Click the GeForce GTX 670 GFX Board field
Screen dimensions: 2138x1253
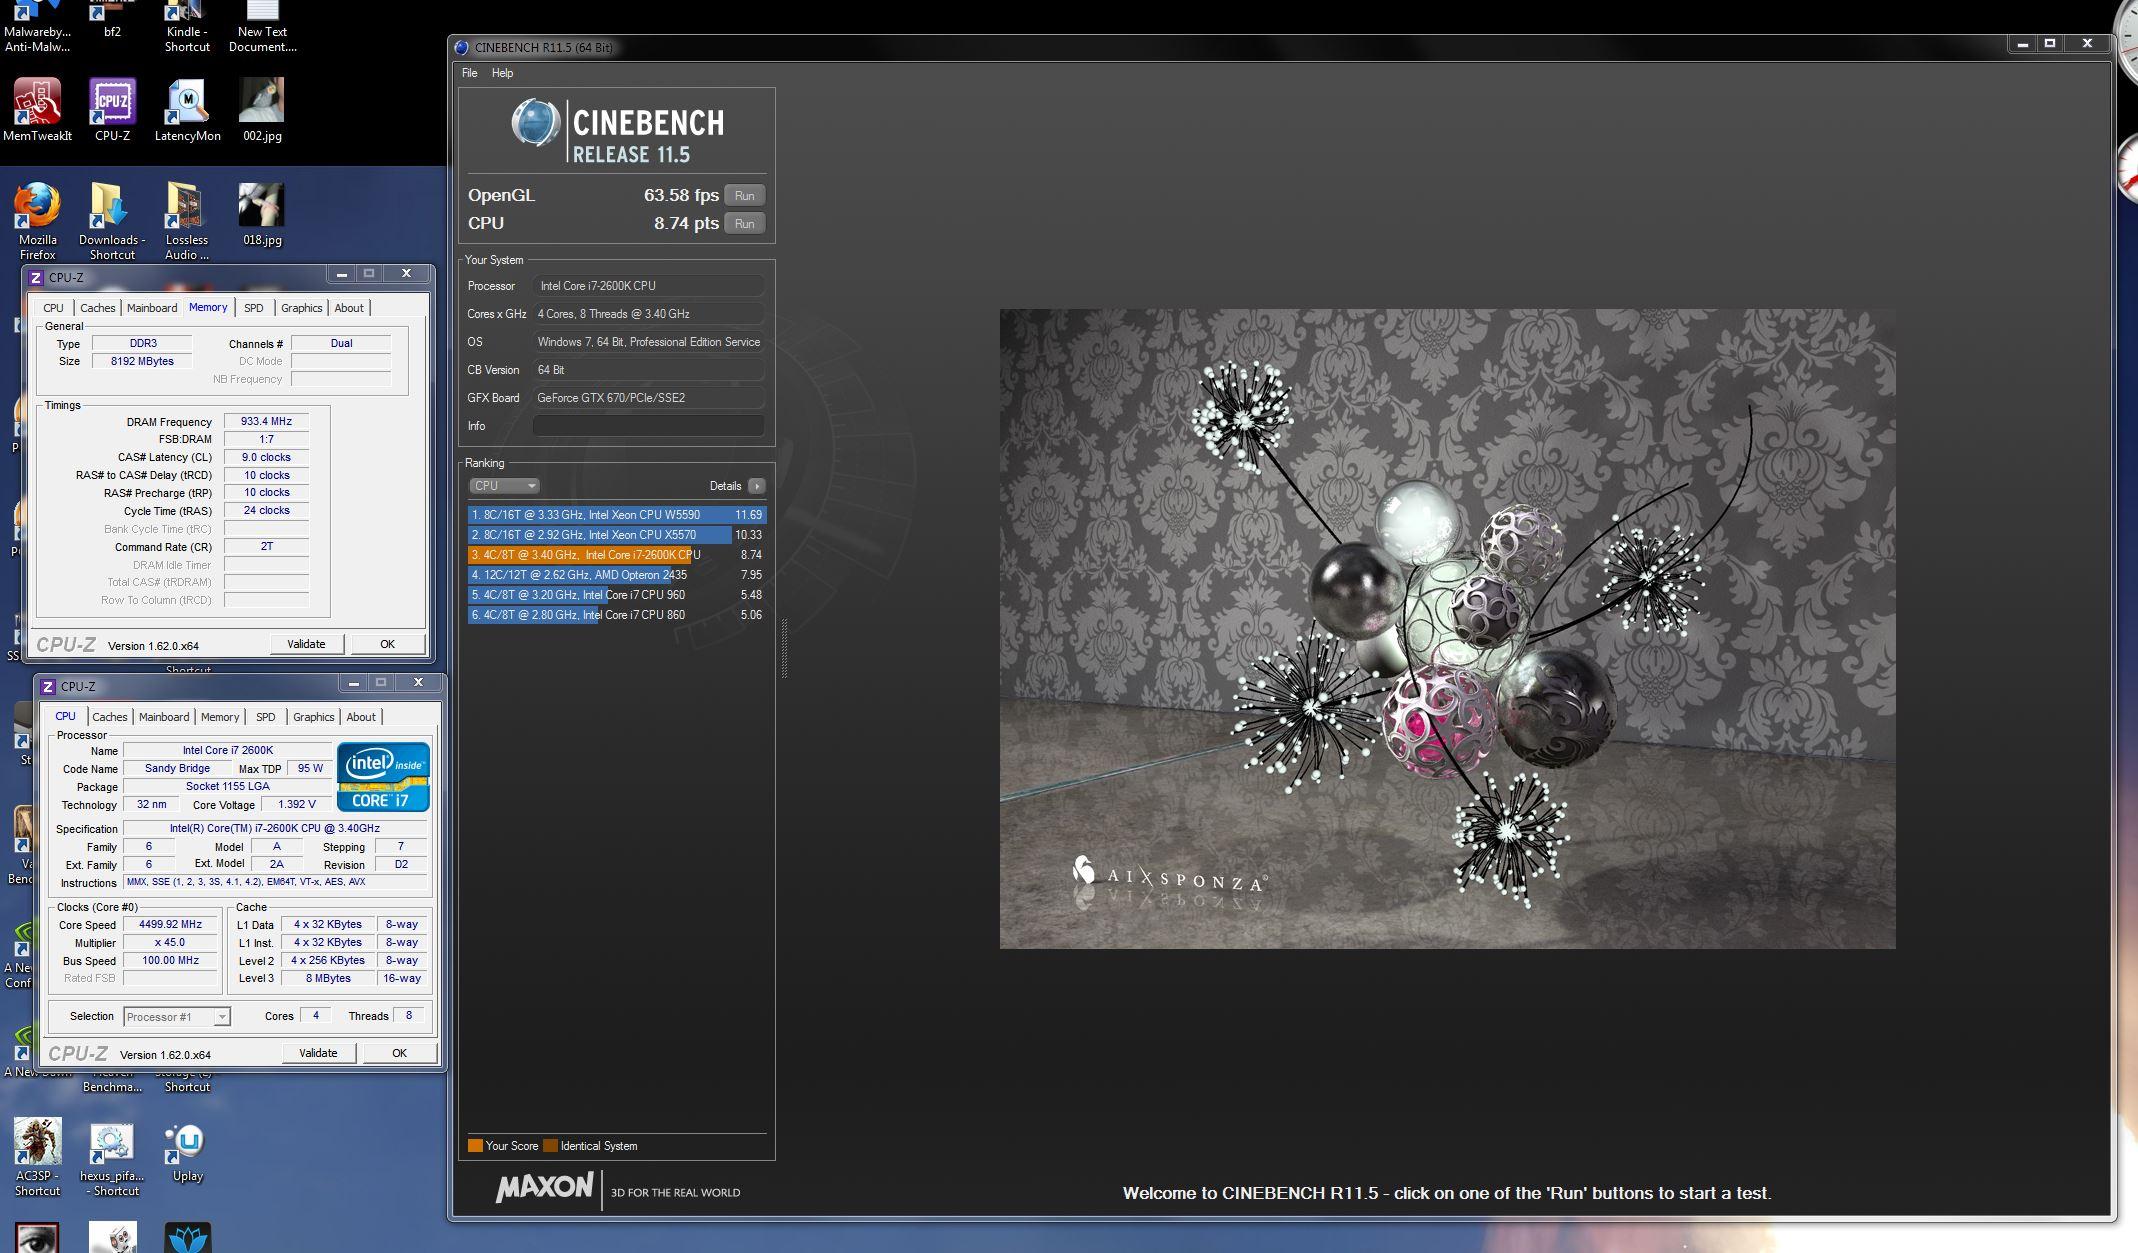tap(648, 398)
